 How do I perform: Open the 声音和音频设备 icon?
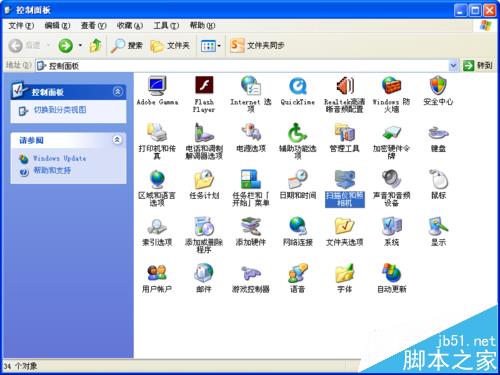pyautogui.click(x=391, y=179)
